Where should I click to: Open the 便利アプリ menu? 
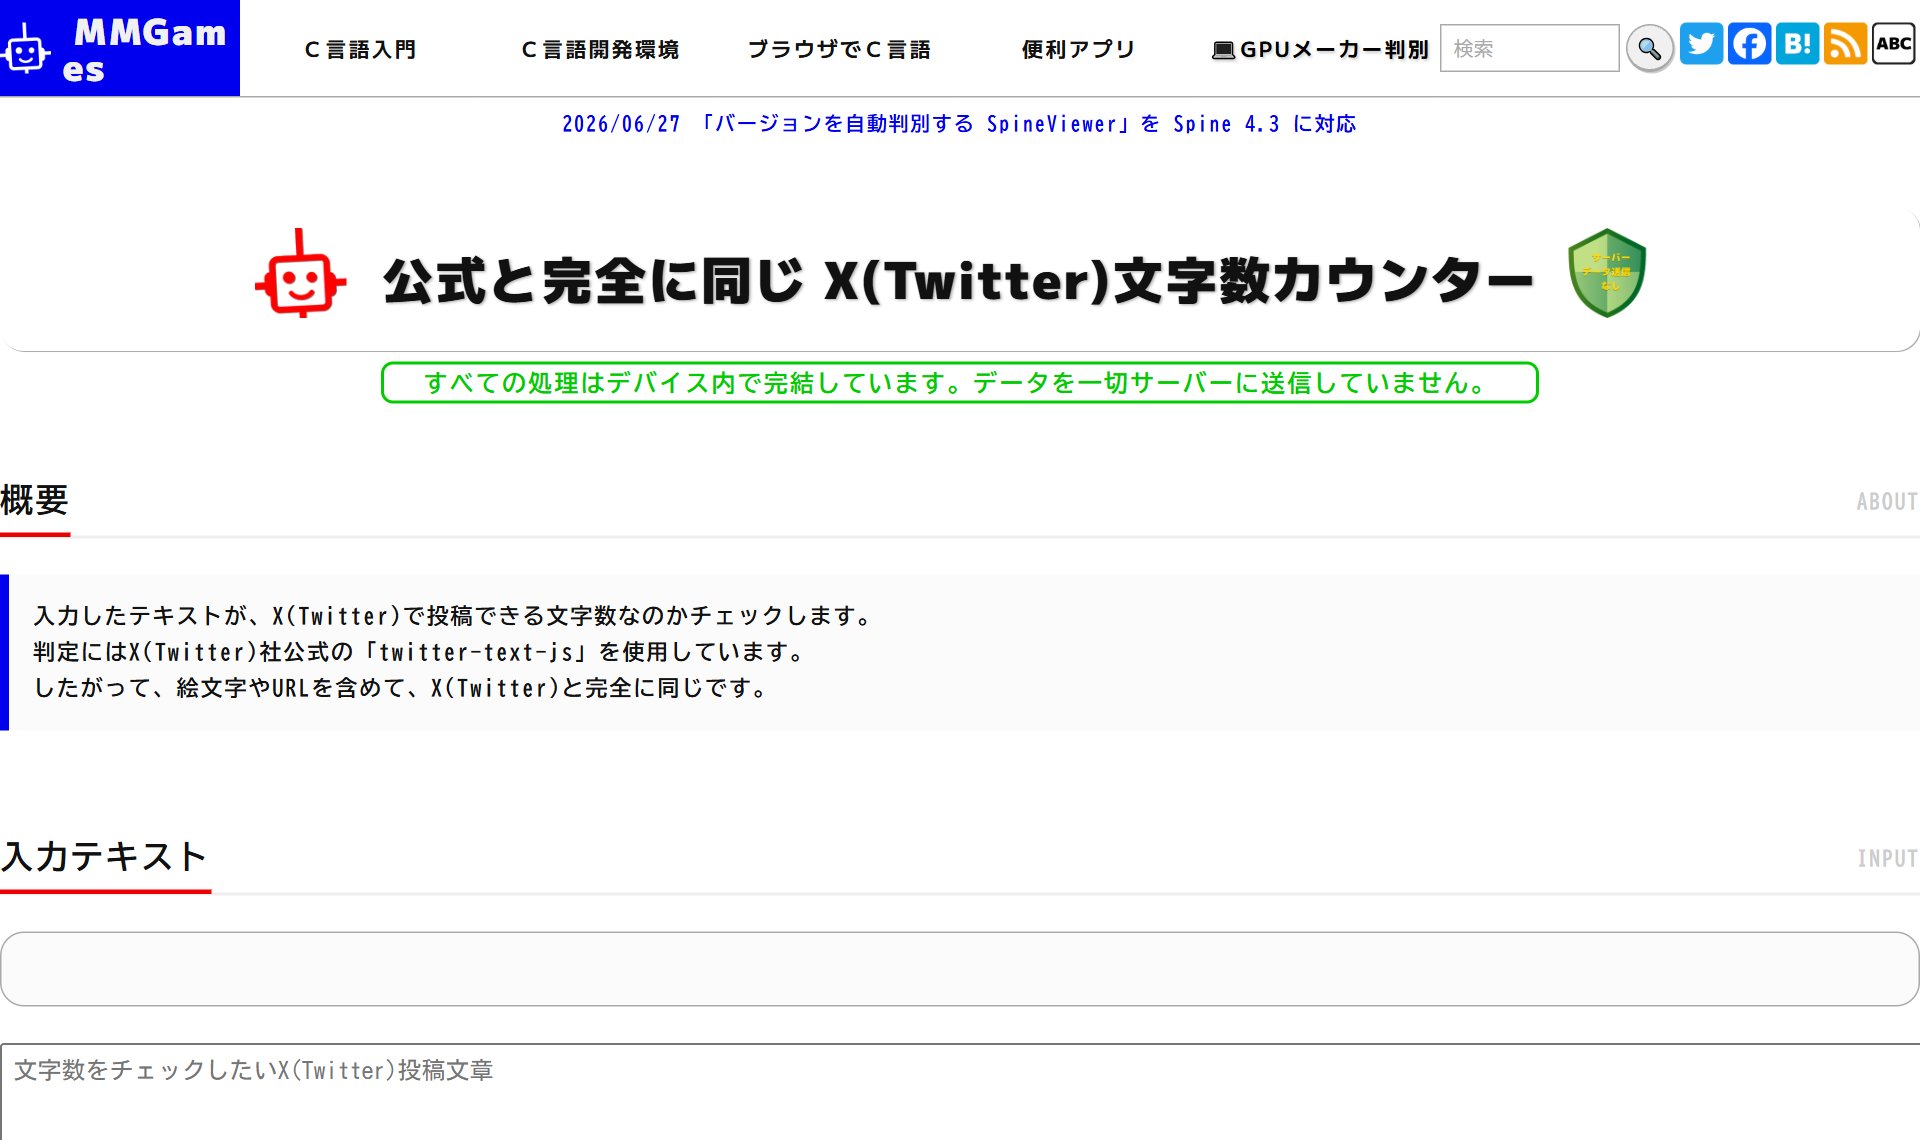[1079, 49]
